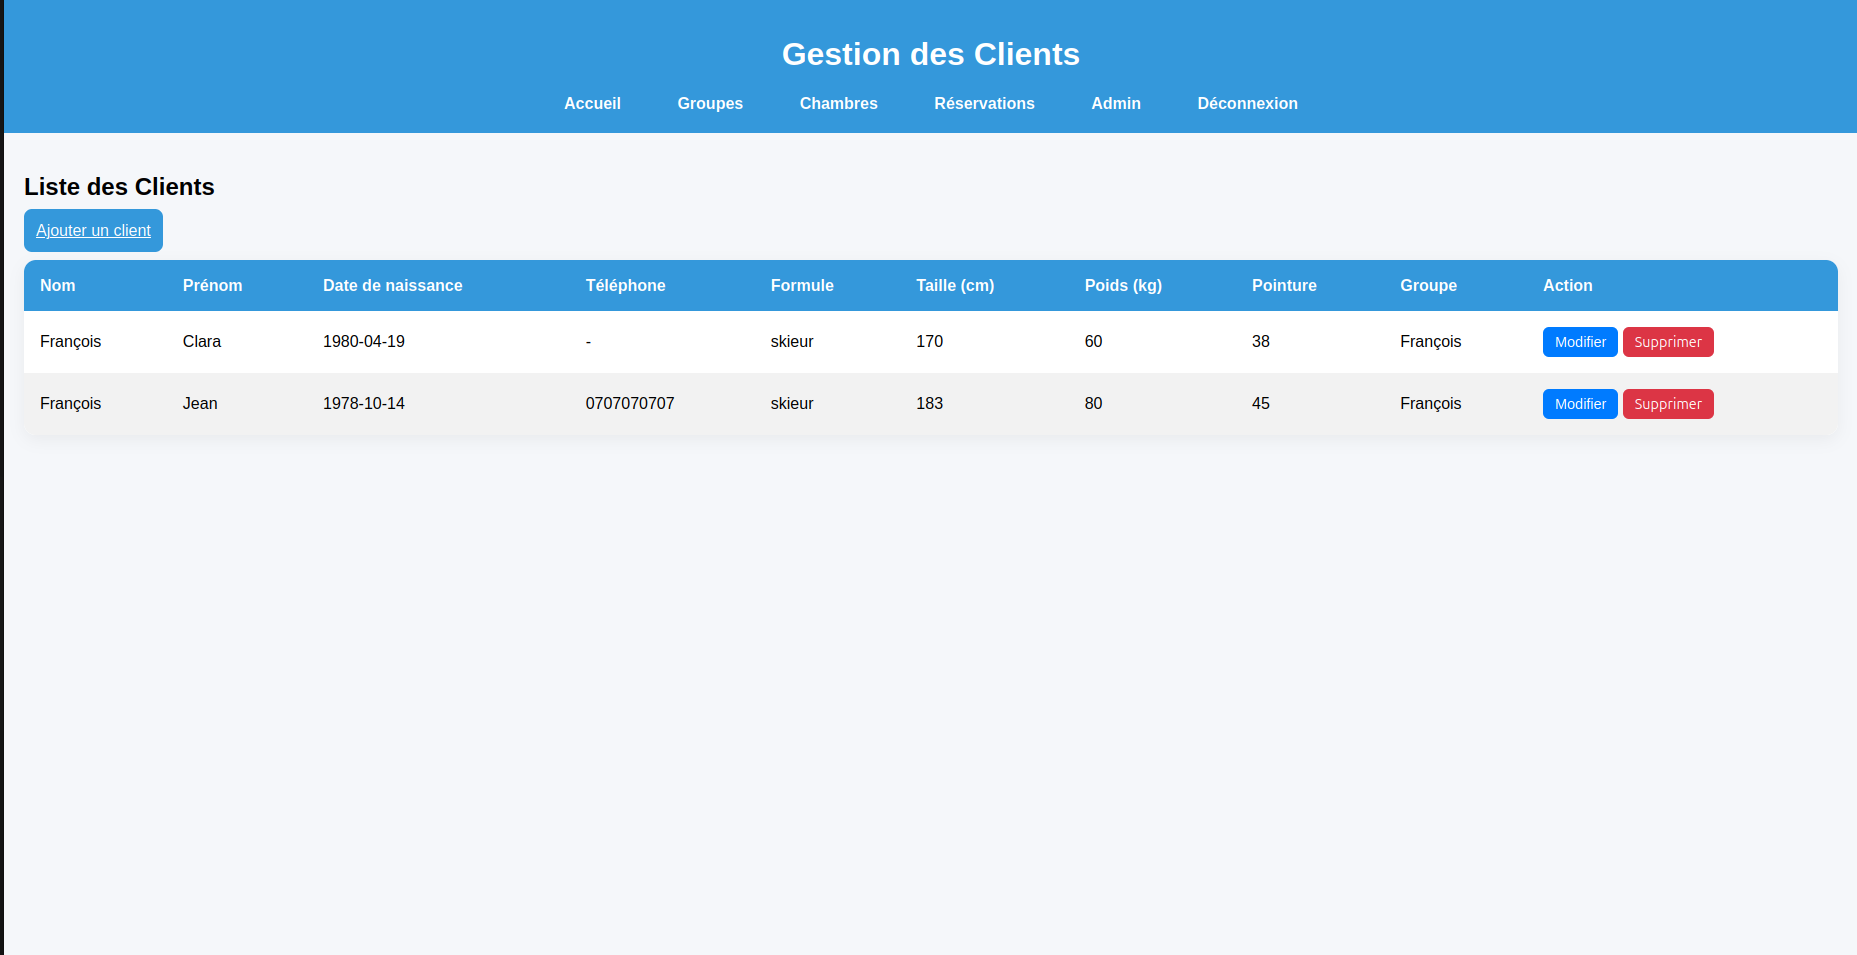Click the Ajouter un client button
The height and width of the screenshot is (955, 1857).
(x=93, y=230)
